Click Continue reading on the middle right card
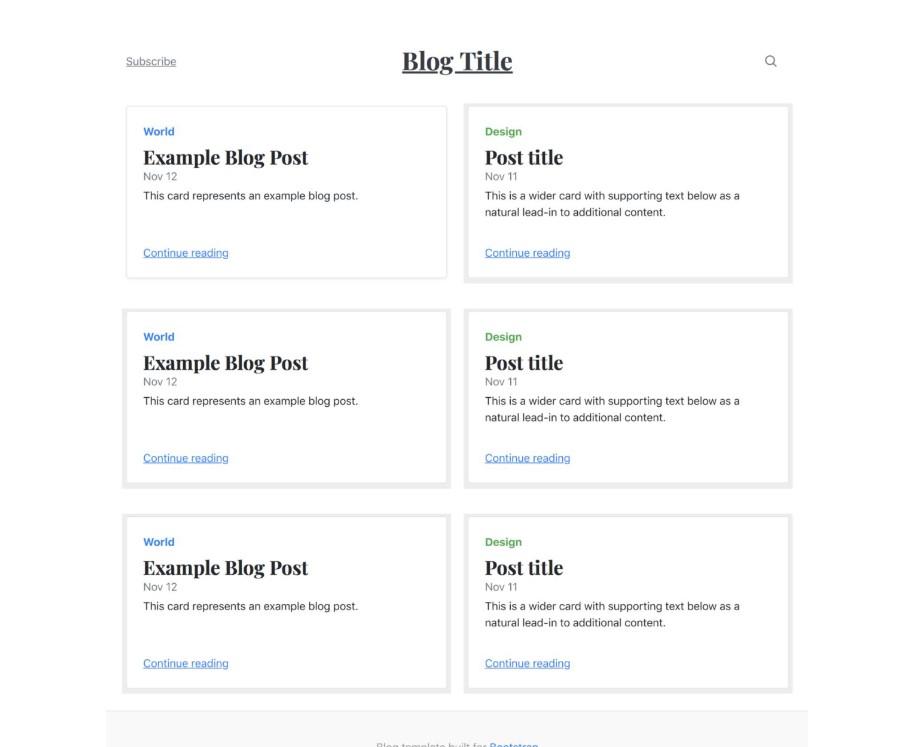916x747 pixels. pyautogui.click(x=527, y=457)
